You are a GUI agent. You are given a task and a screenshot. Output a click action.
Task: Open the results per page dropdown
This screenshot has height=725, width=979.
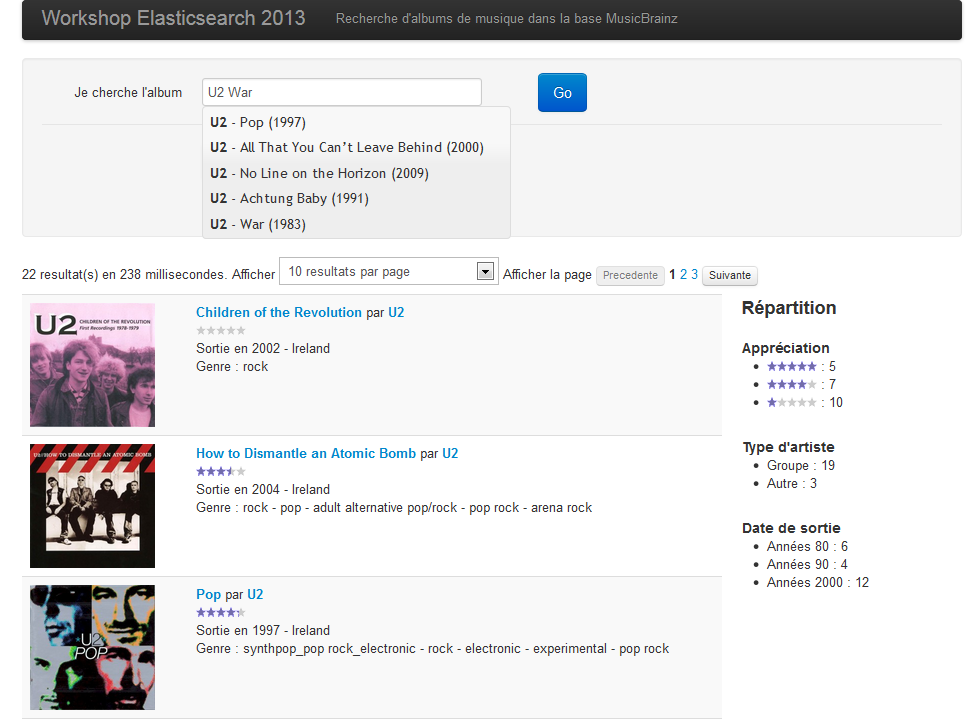click(x=388, y=271)
